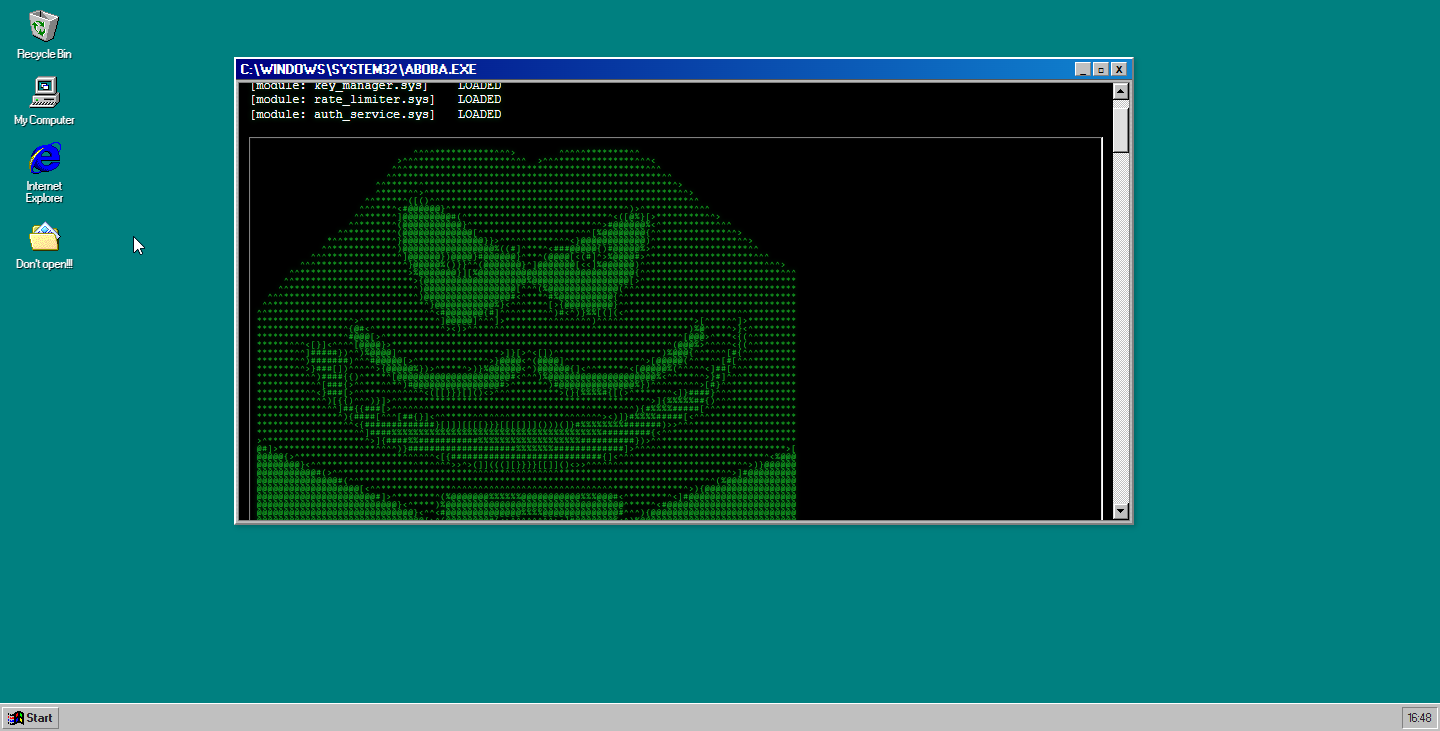Click the "[module: rate_limiter.sys]" text
The image size is (1440, 731).
[x=342, y=99]
